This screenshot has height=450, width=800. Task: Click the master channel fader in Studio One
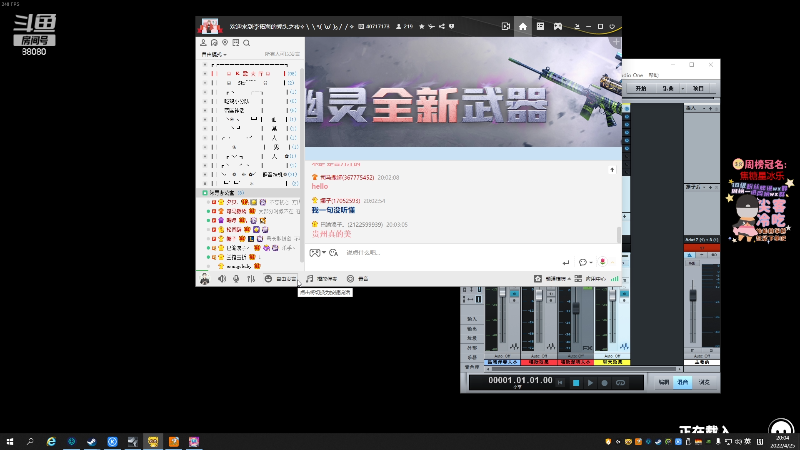tap(693, 295)
